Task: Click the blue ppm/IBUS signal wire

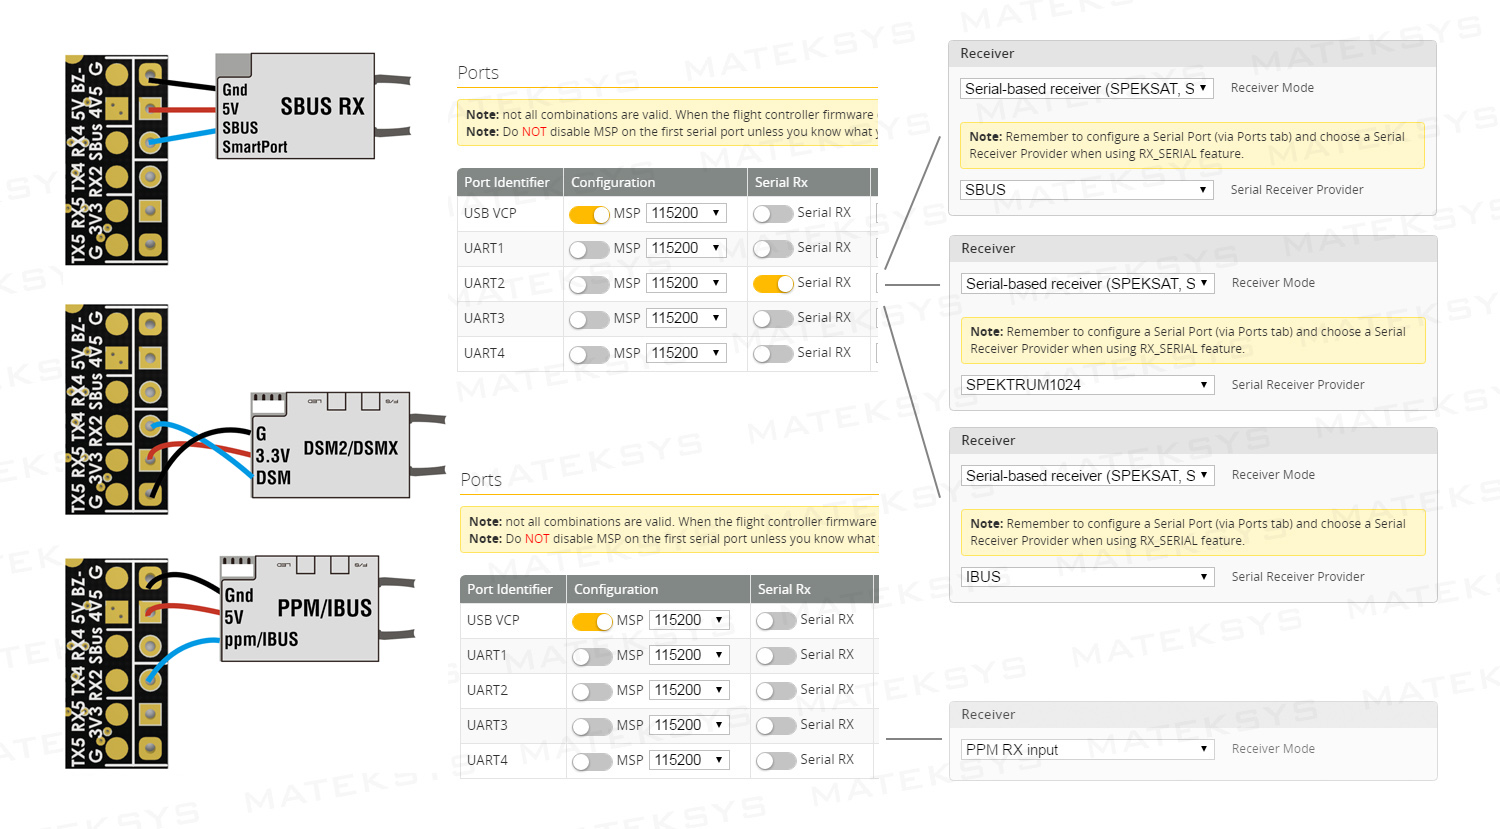Action: coord(182,660)
